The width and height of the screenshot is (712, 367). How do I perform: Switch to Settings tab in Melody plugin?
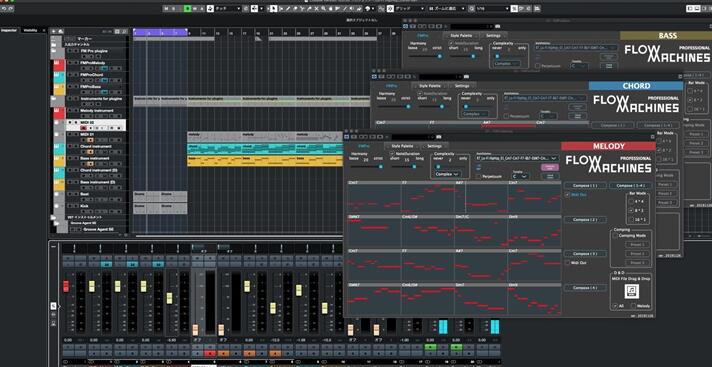point(435,146)
